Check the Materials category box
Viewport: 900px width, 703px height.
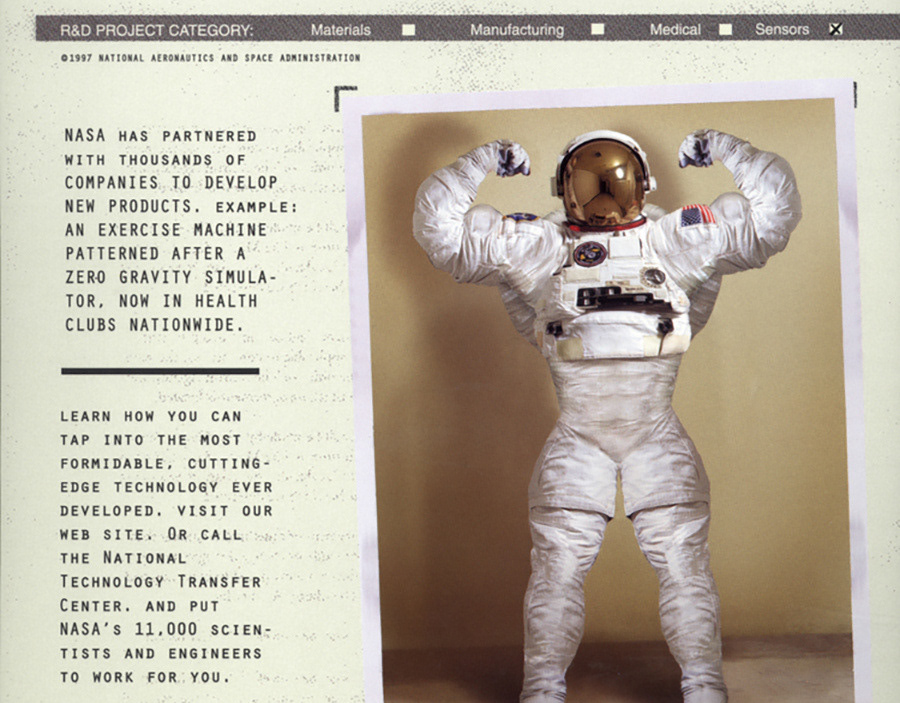pos(408,30)
